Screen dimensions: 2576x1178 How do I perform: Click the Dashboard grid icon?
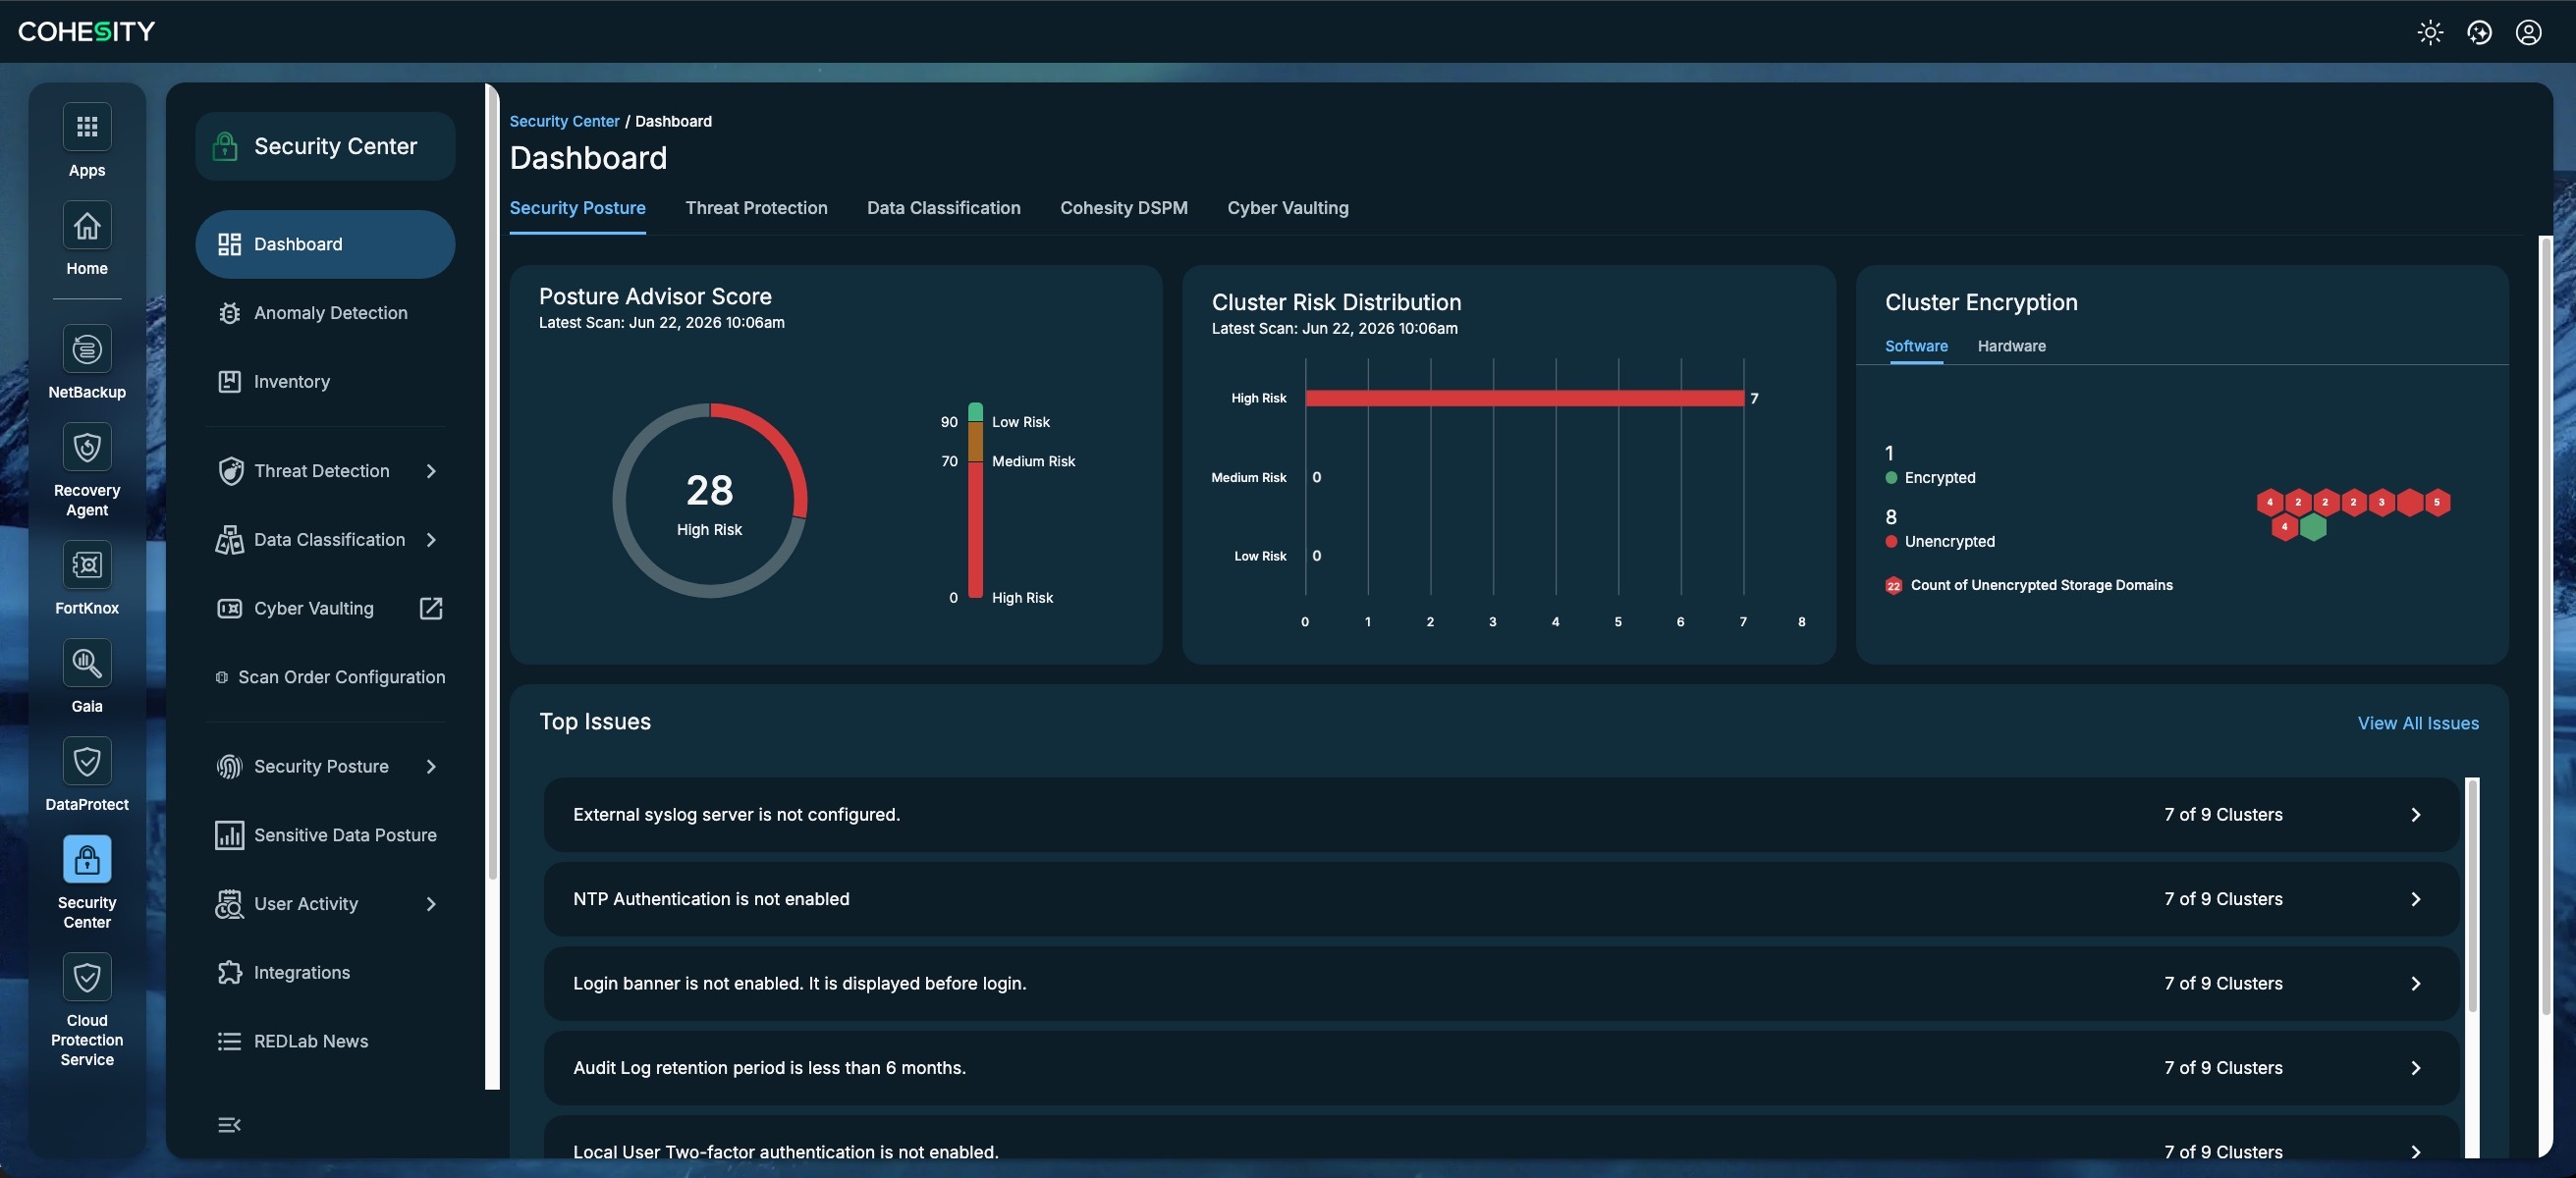pos(229,244)
